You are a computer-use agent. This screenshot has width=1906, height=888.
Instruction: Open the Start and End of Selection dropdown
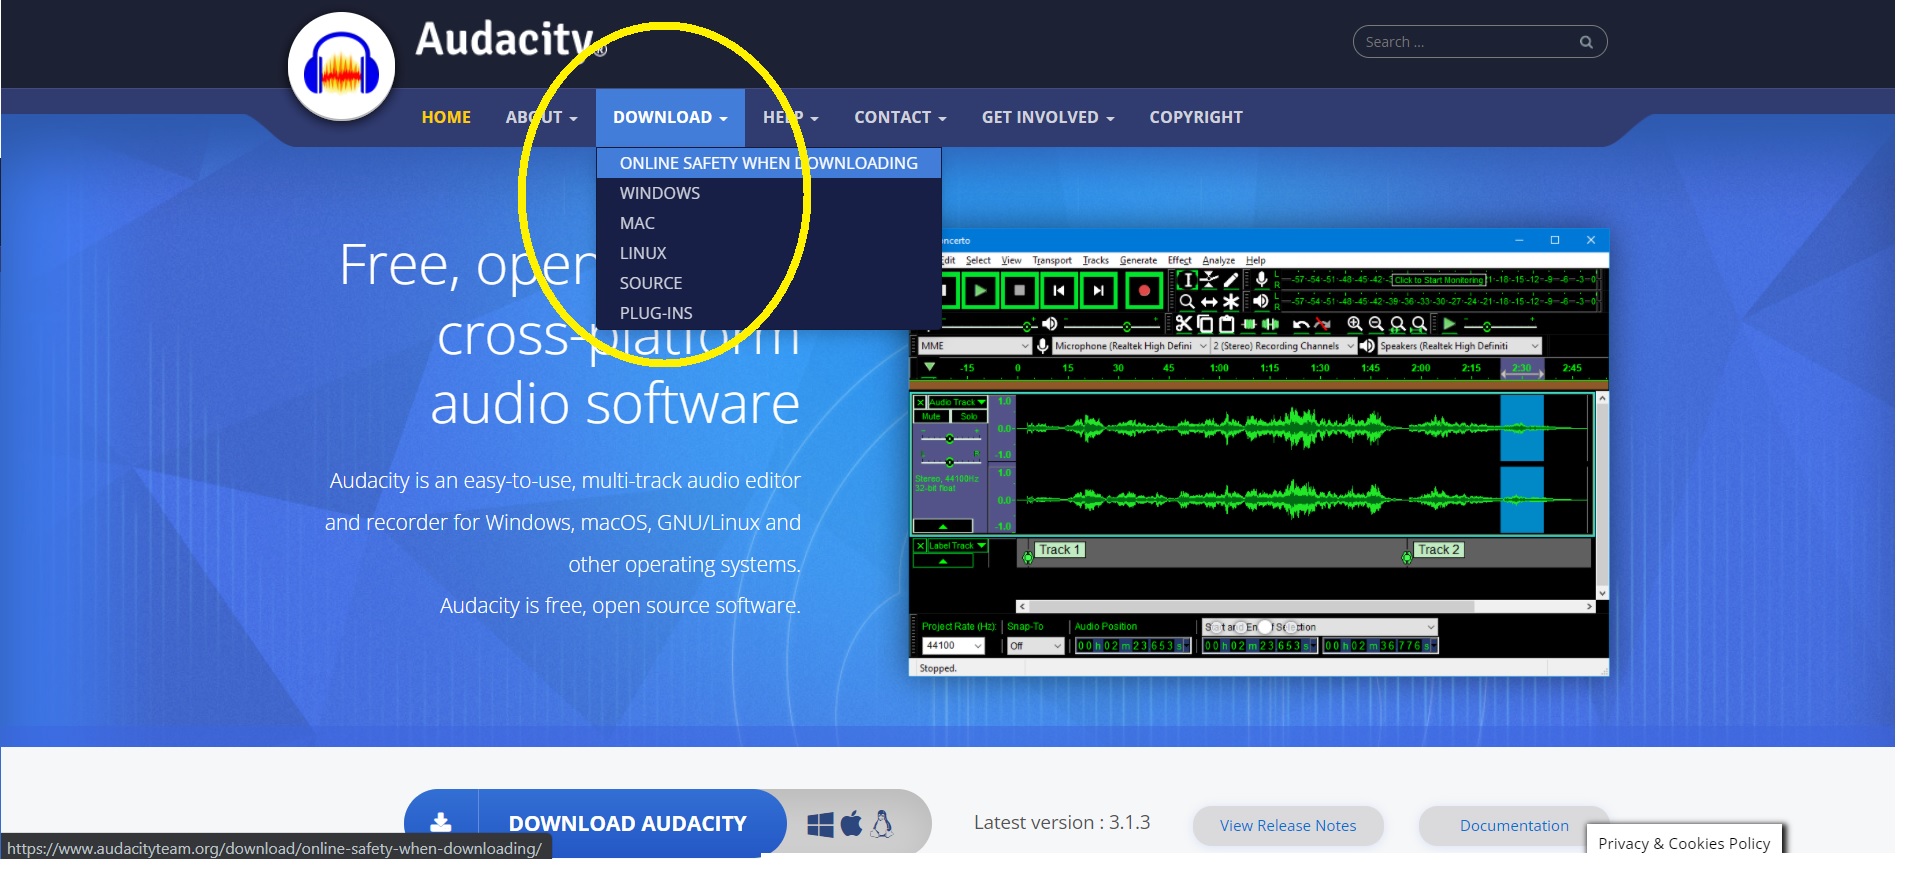click(x=1320, y=627)
